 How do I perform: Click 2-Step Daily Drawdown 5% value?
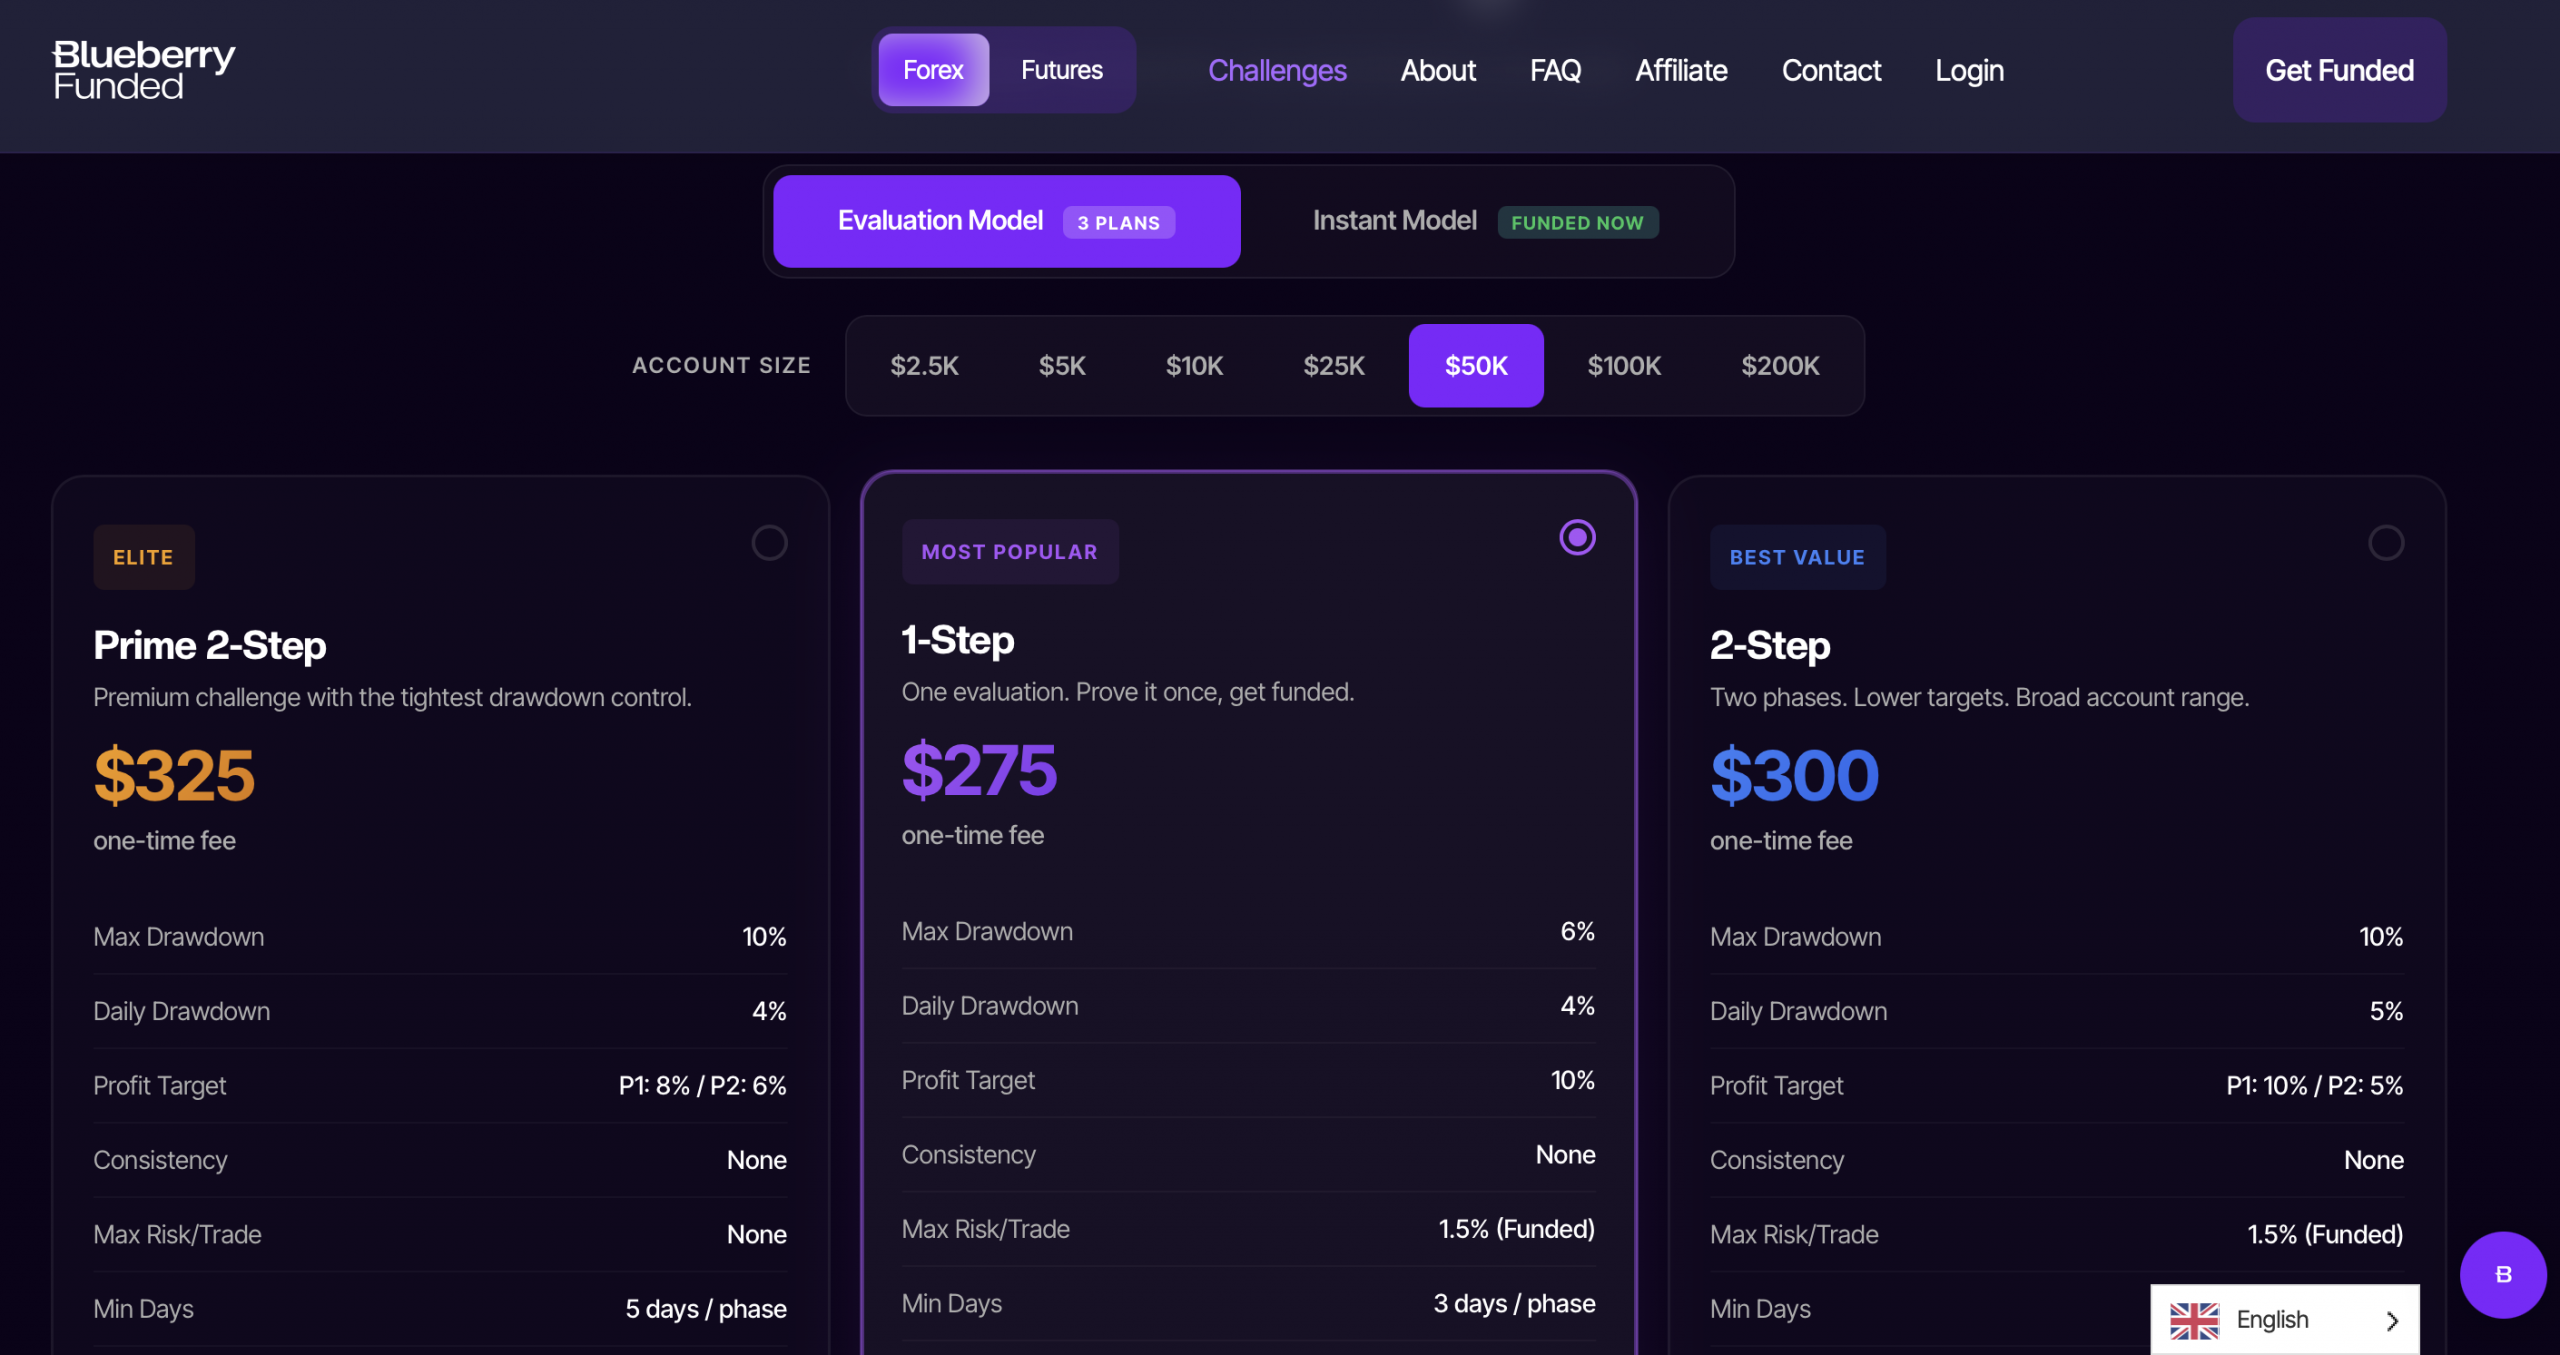2386,1011
